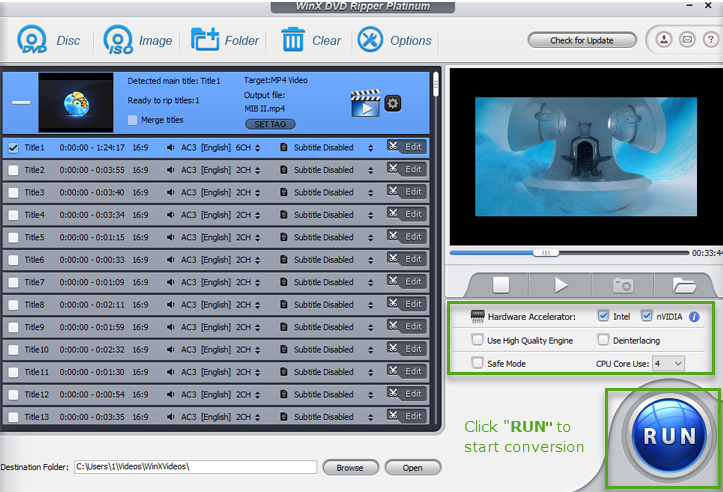Click subtitle icon on Title12 row
Viewport: 723px width, 492px height.
284,394
